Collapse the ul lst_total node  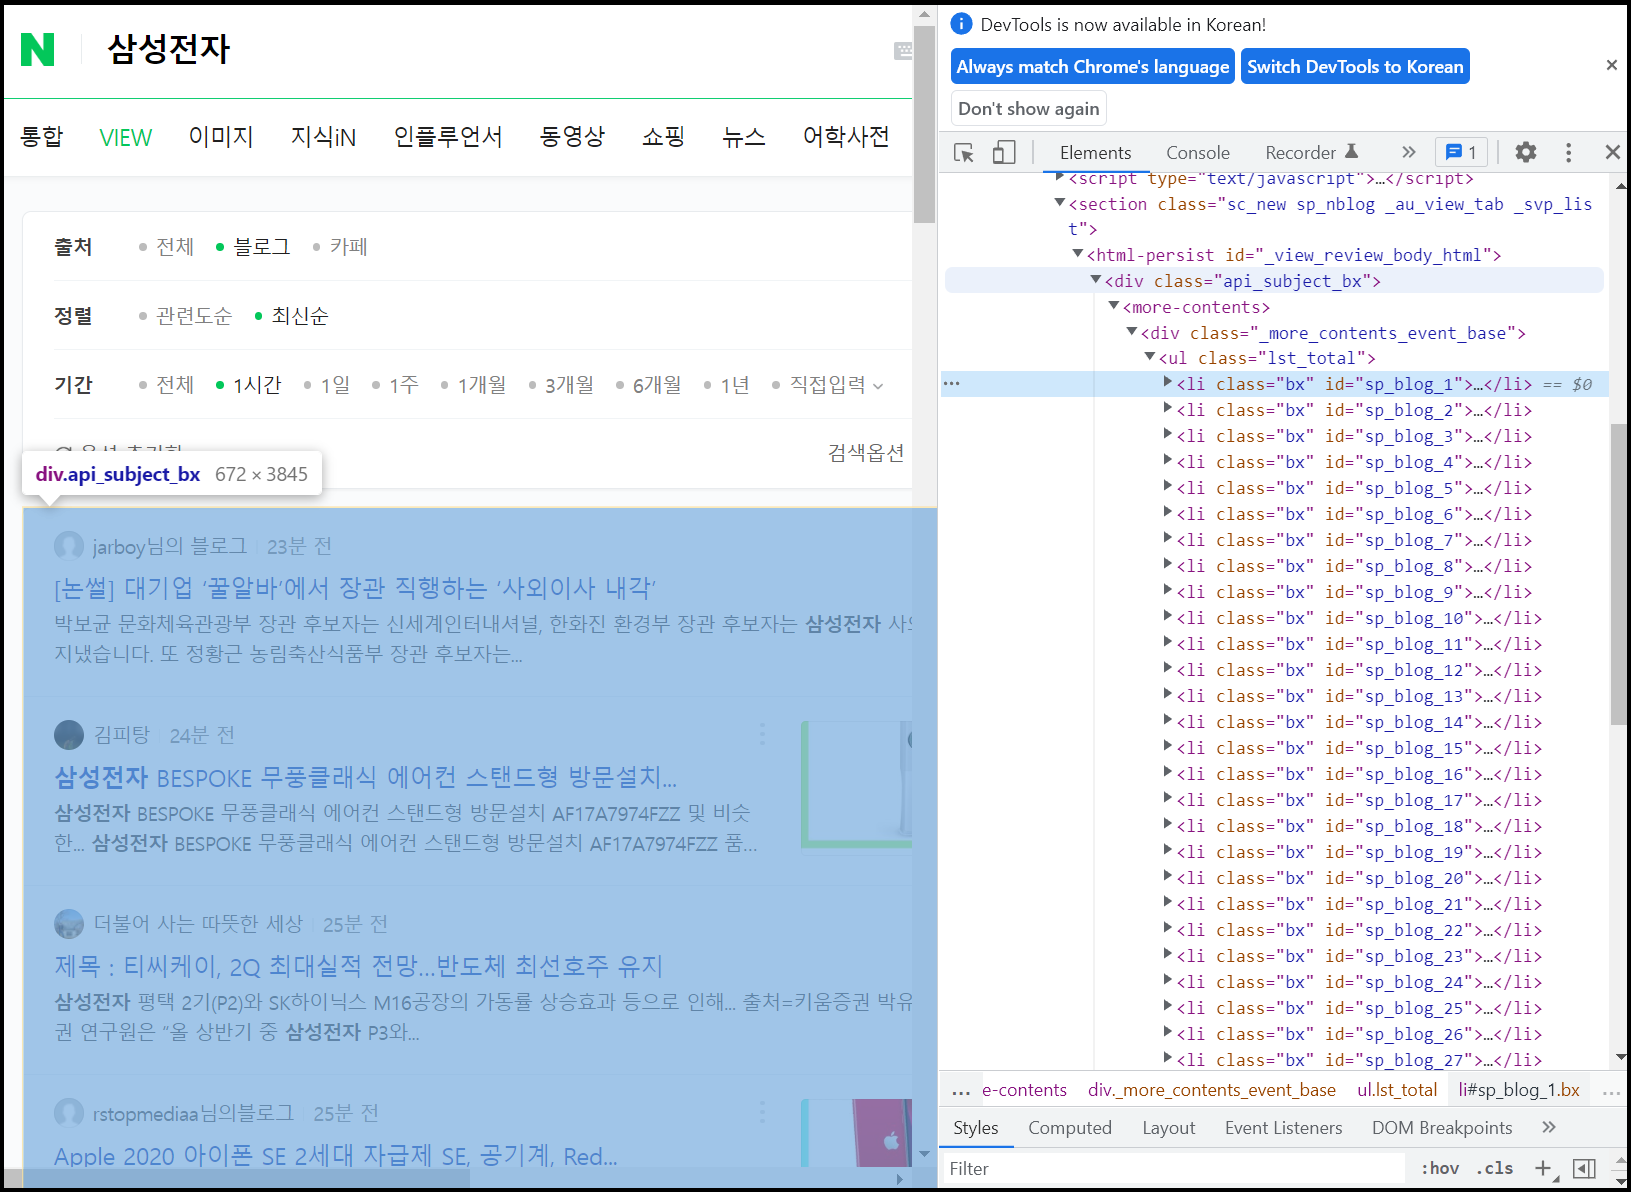[1150, 357]
